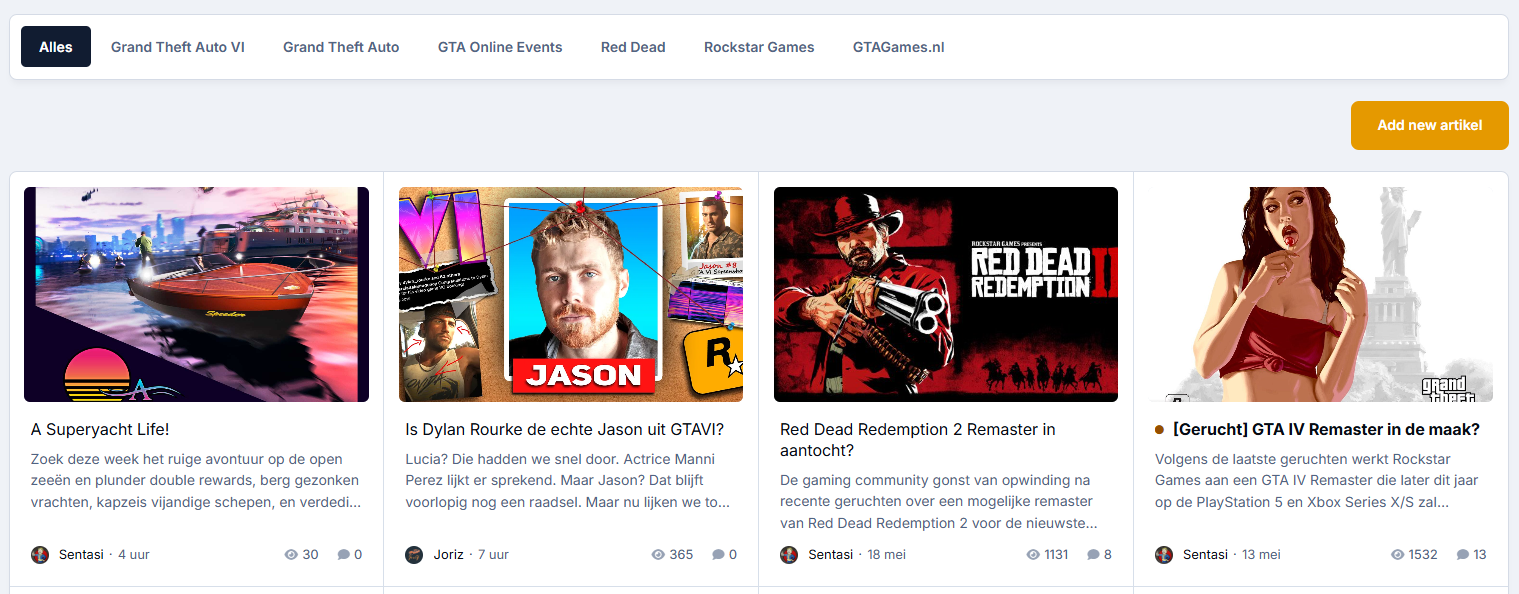Click the 13 mei date
Viewport: 1519px width, 594px height.
point(1262,554)
